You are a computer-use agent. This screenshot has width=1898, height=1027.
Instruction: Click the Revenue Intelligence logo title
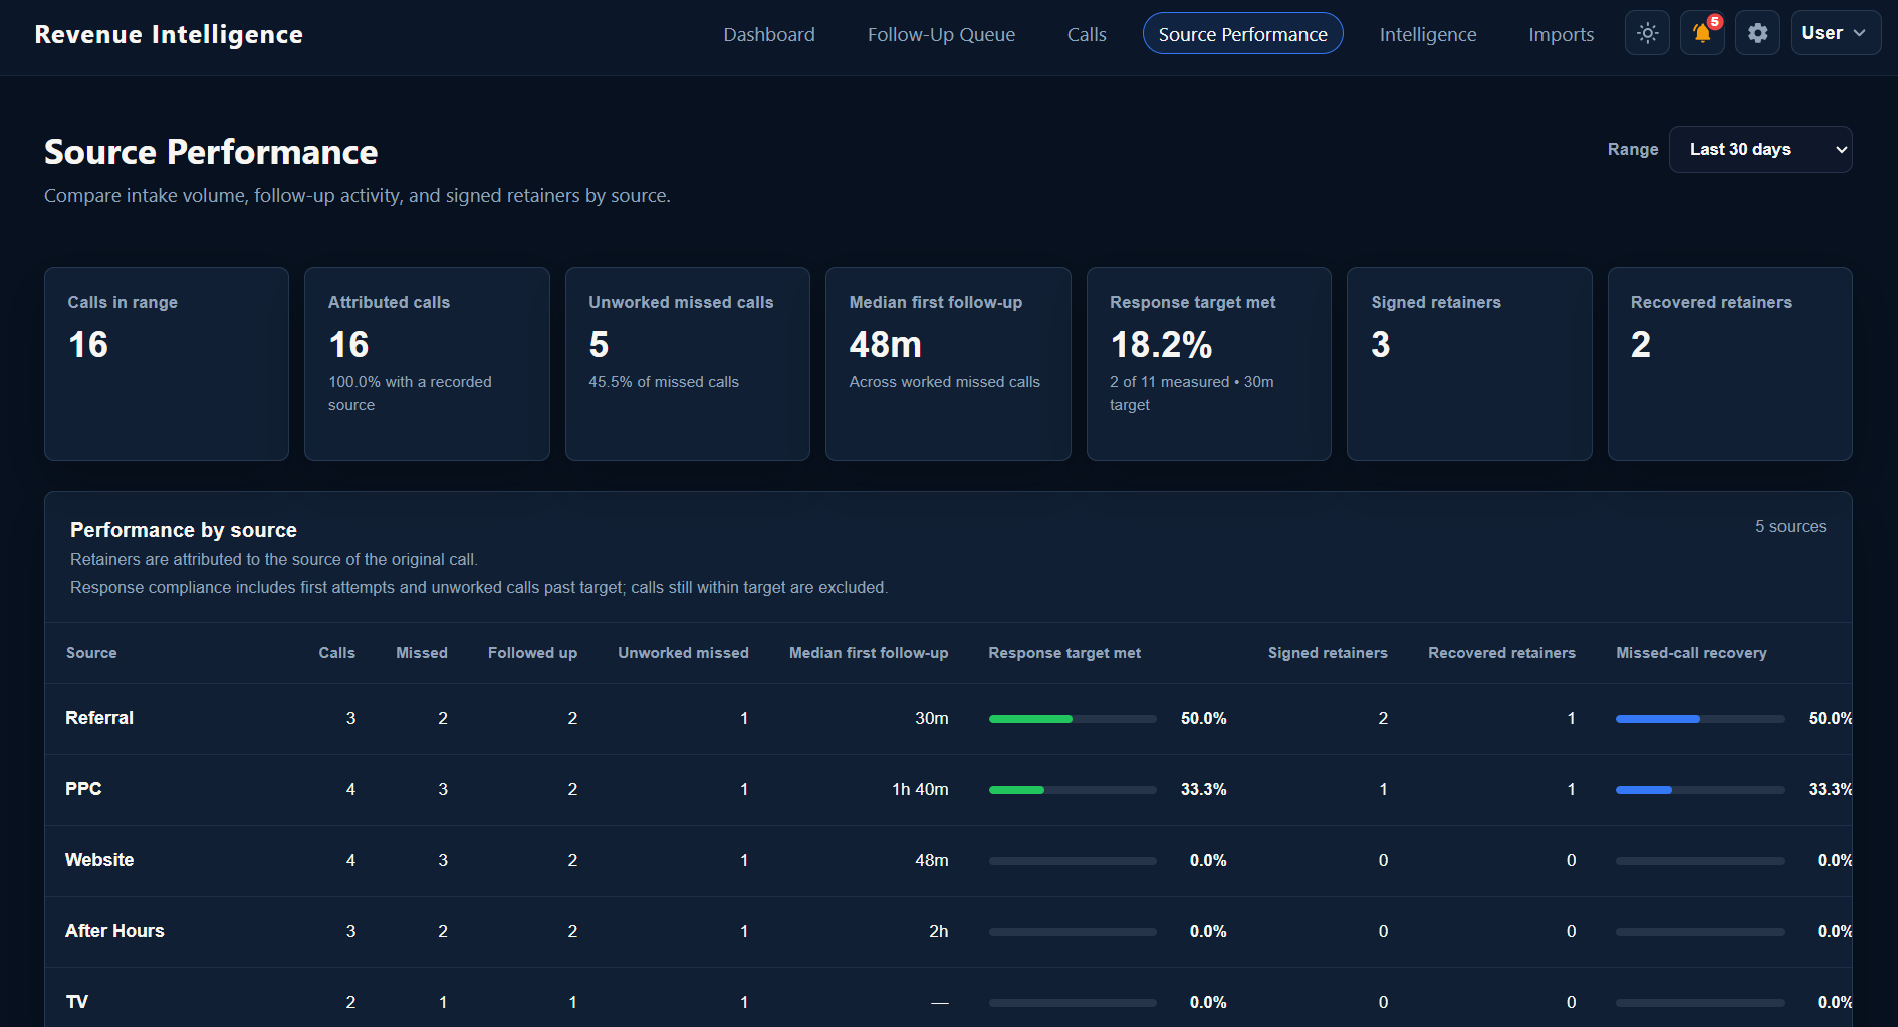tap(168, 34)
